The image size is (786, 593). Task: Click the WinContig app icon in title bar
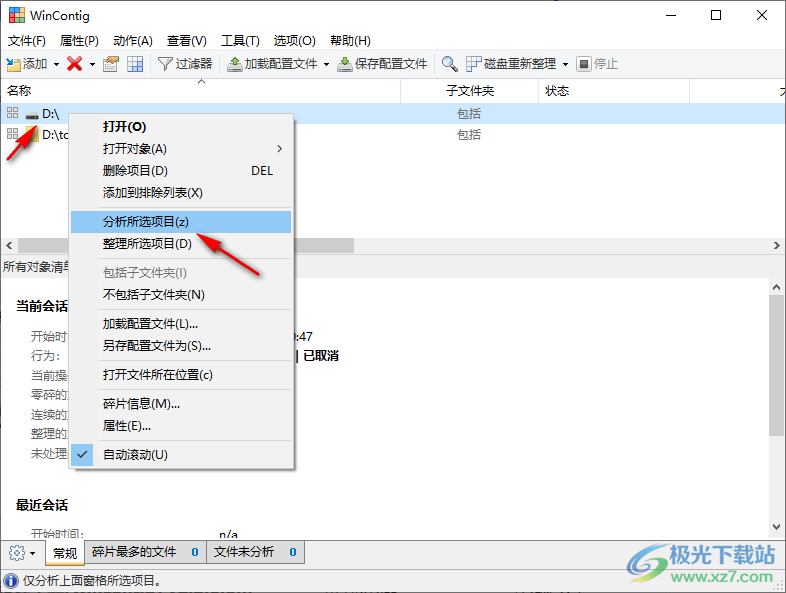[x=17, y=16]
